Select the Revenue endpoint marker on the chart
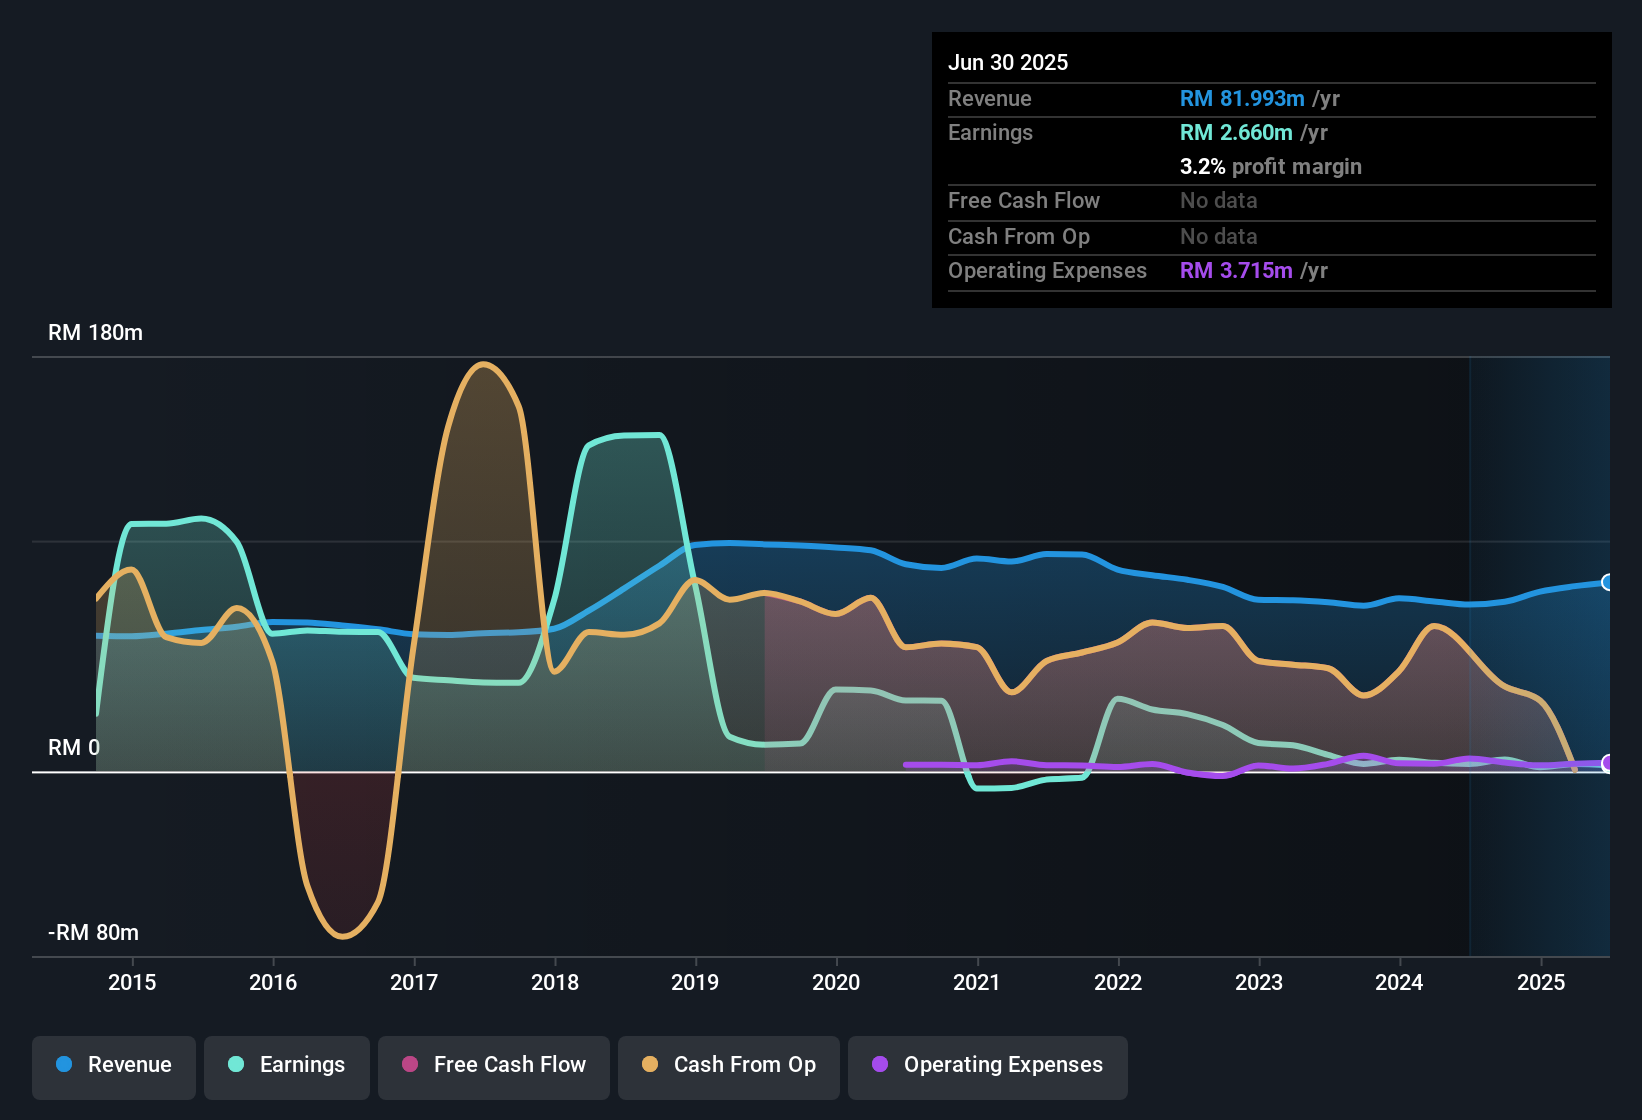 1608,581
